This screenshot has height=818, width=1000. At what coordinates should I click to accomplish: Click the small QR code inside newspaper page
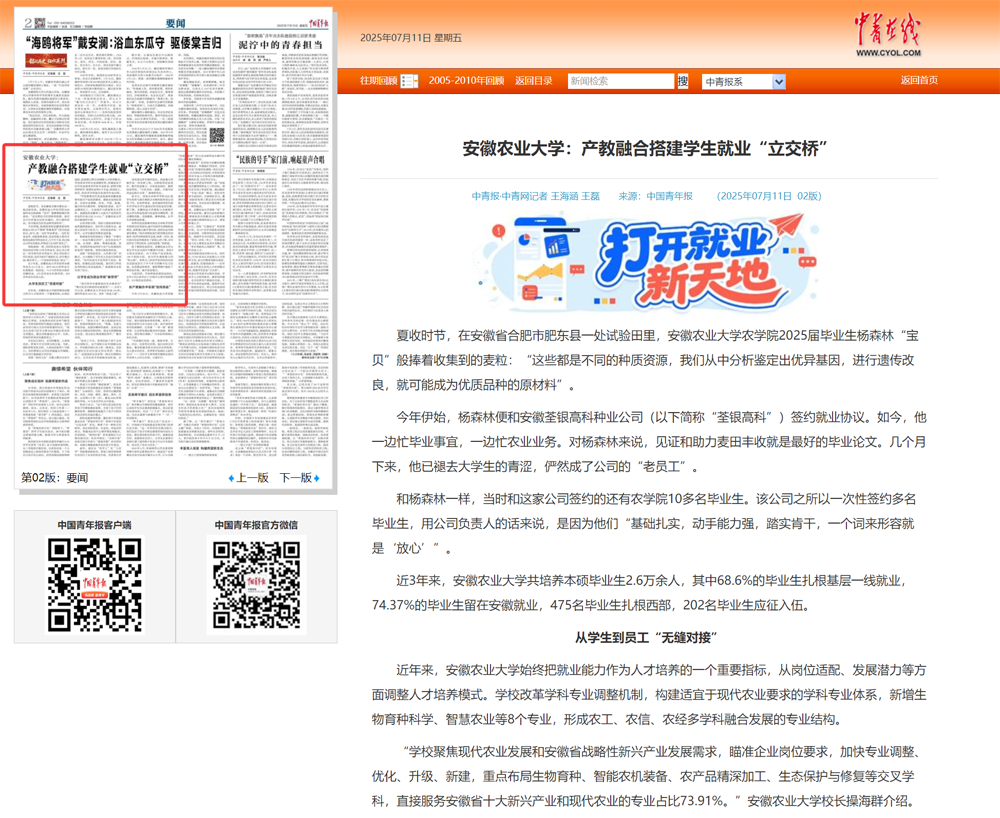217,134
